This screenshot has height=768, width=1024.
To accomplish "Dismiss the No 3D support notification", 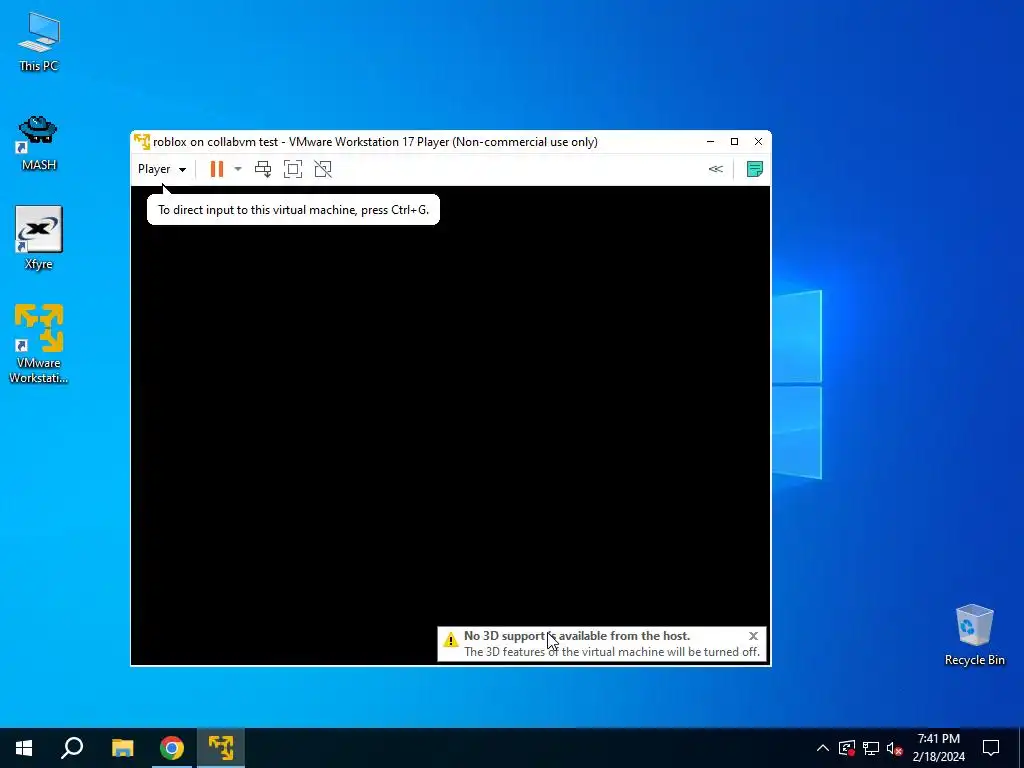I will pos(753,635).
